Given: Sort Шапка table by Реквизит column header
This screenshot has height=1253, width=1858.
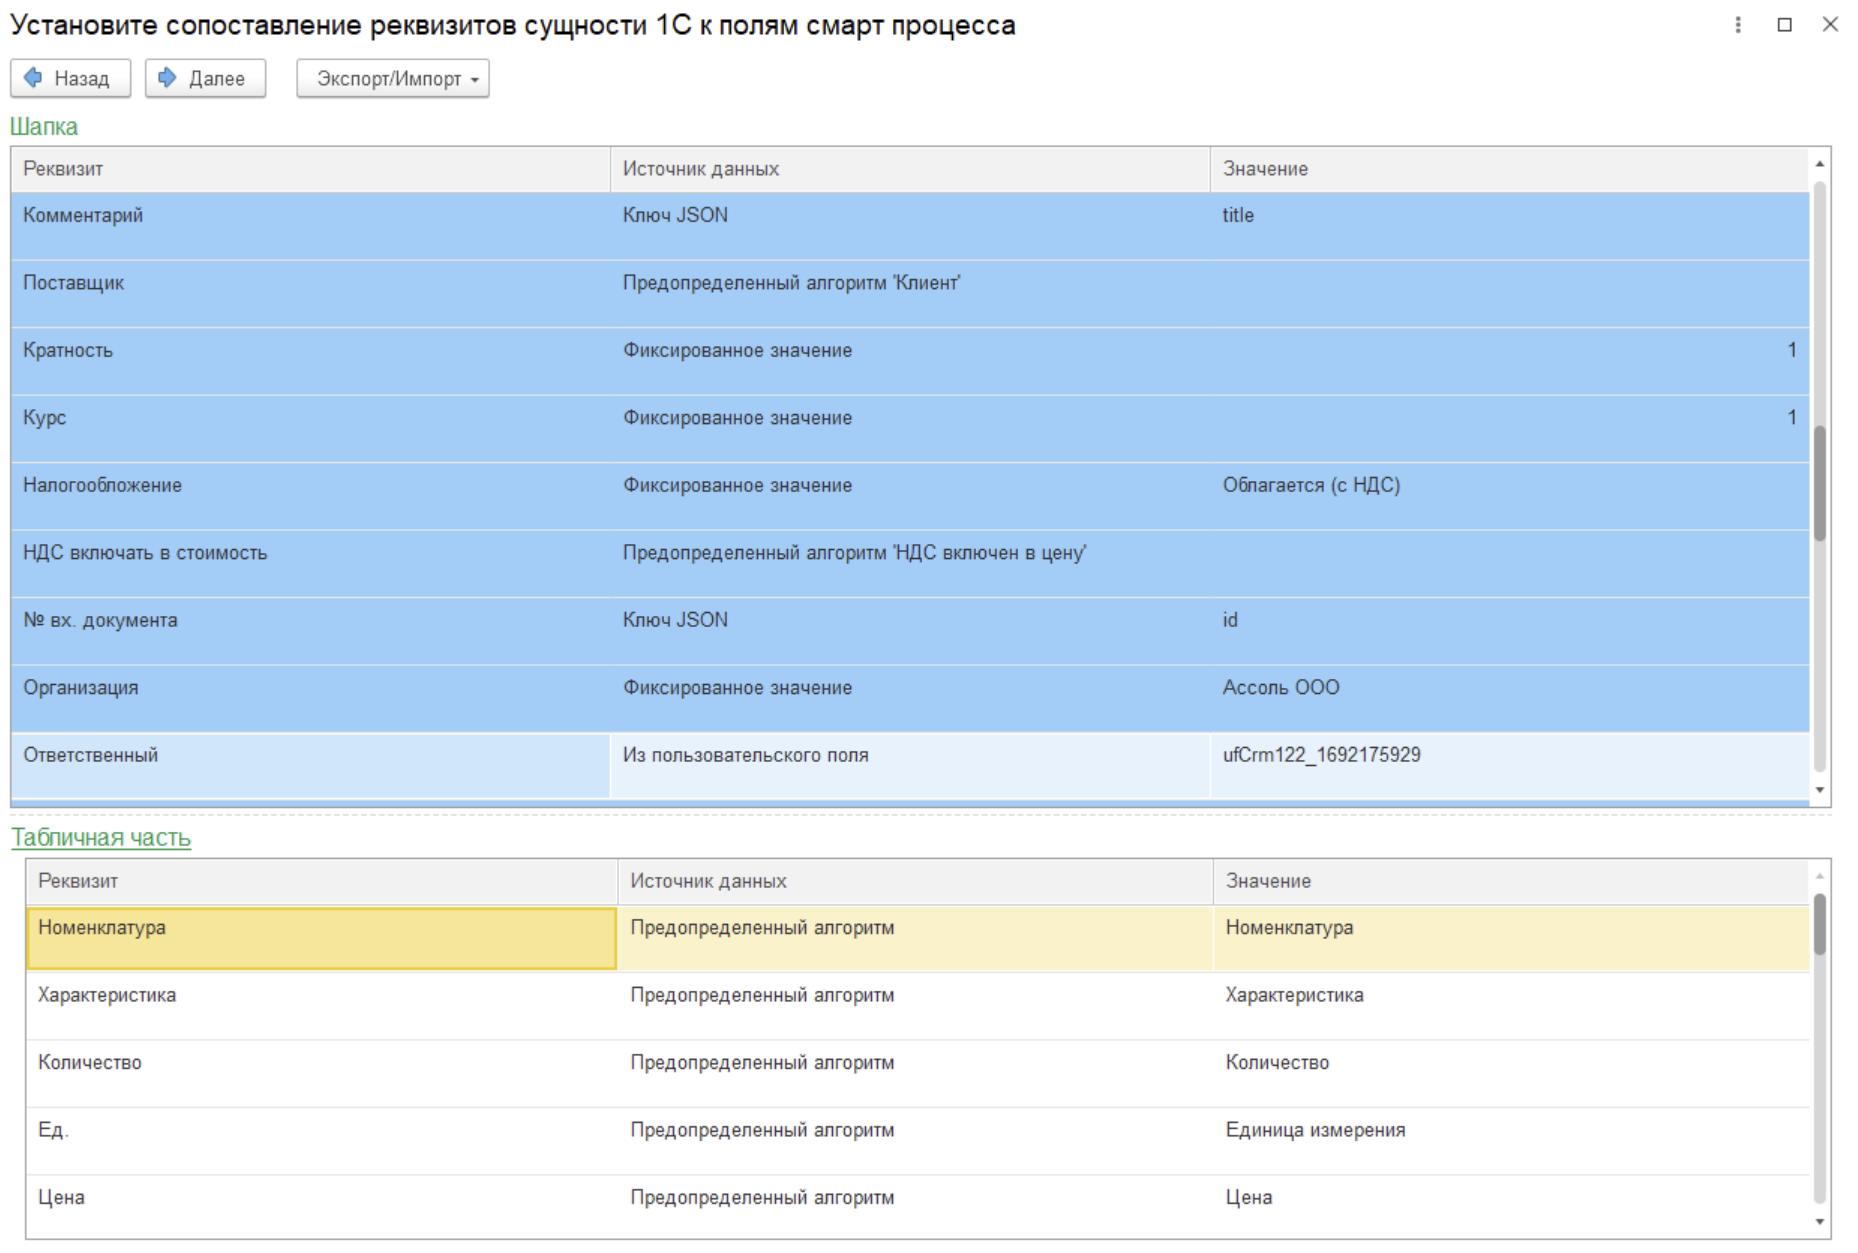Looking at the screenshot, I should [311, 169].
